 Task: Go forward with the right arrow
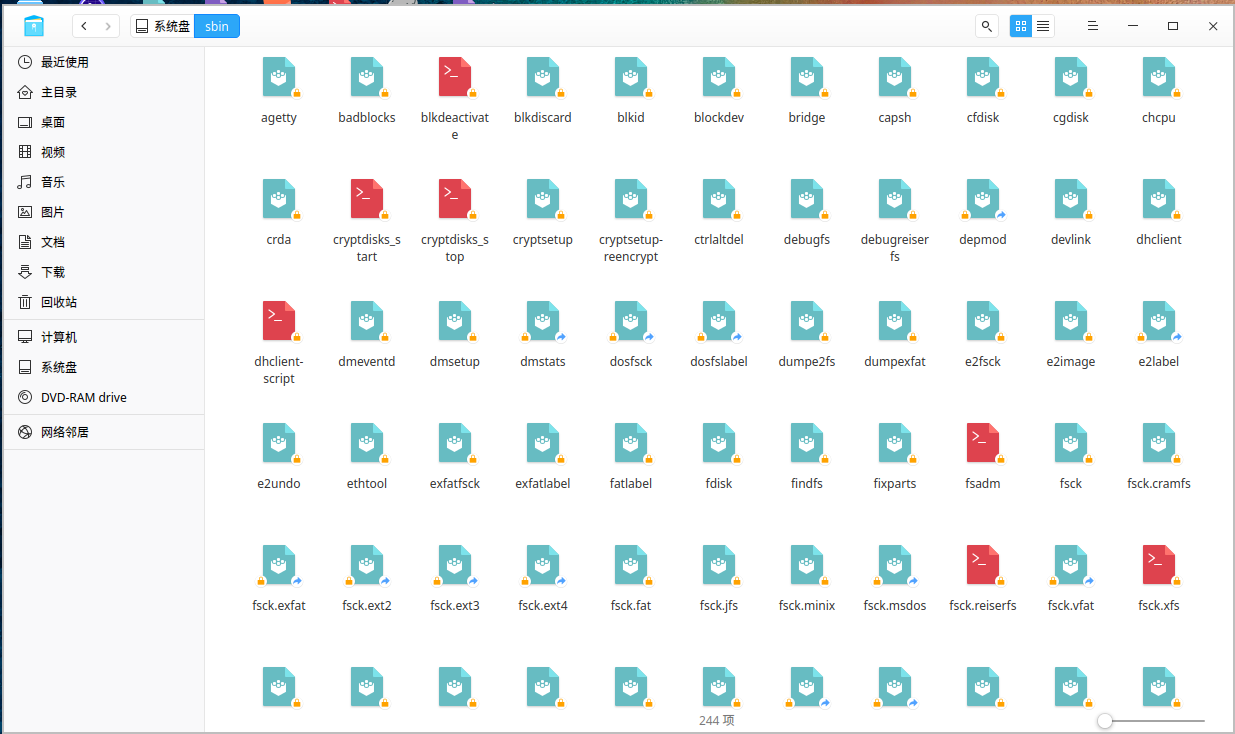point(108,26)
